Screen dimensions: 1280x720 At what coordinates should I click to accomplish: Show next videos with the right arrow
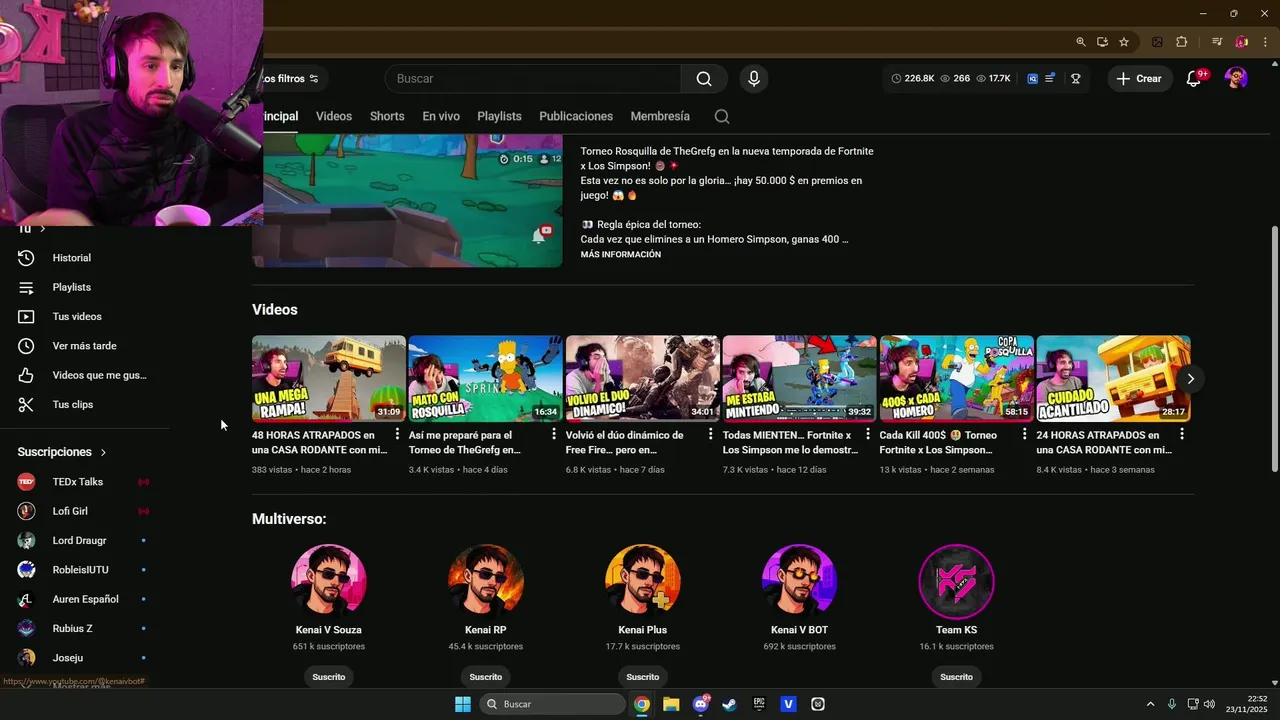click(x=1190, y=379)
